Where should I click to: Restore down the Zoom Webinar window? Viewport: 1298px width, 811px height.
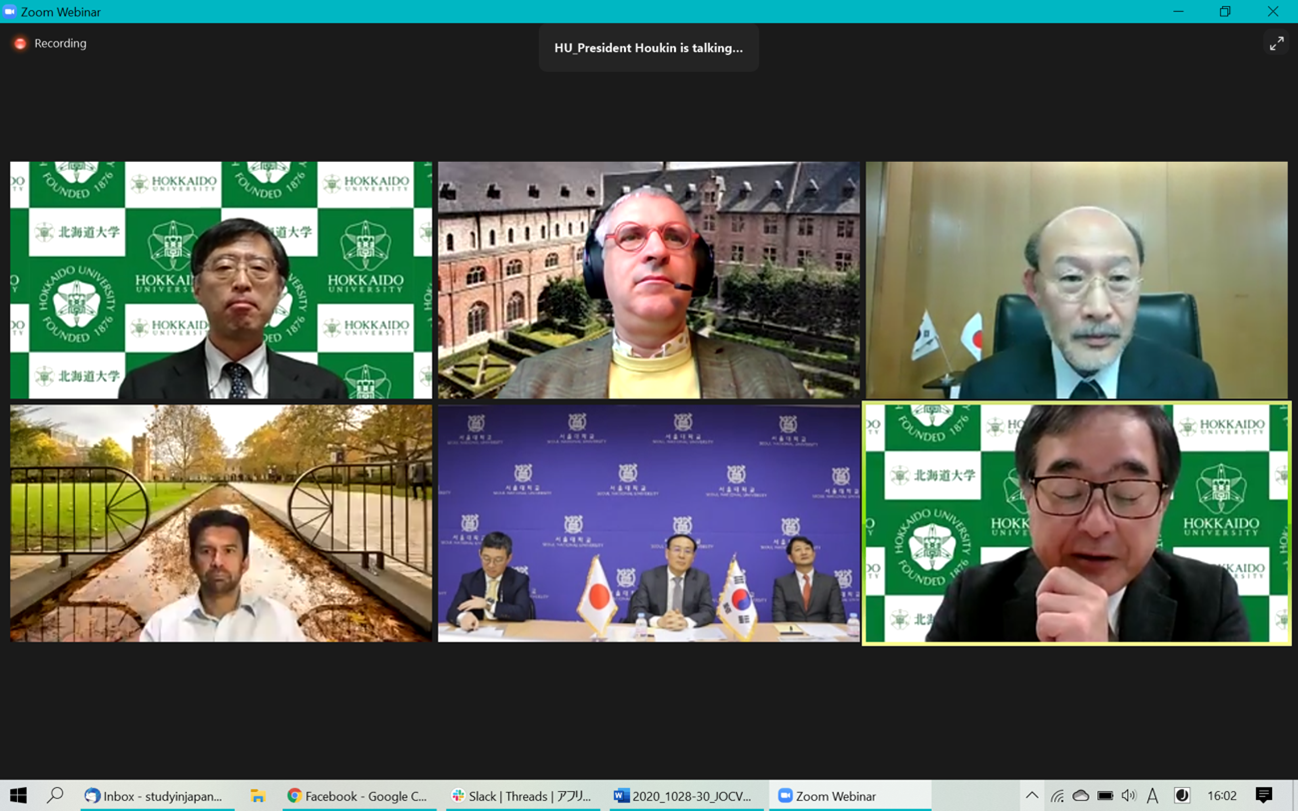(1225, 12)
